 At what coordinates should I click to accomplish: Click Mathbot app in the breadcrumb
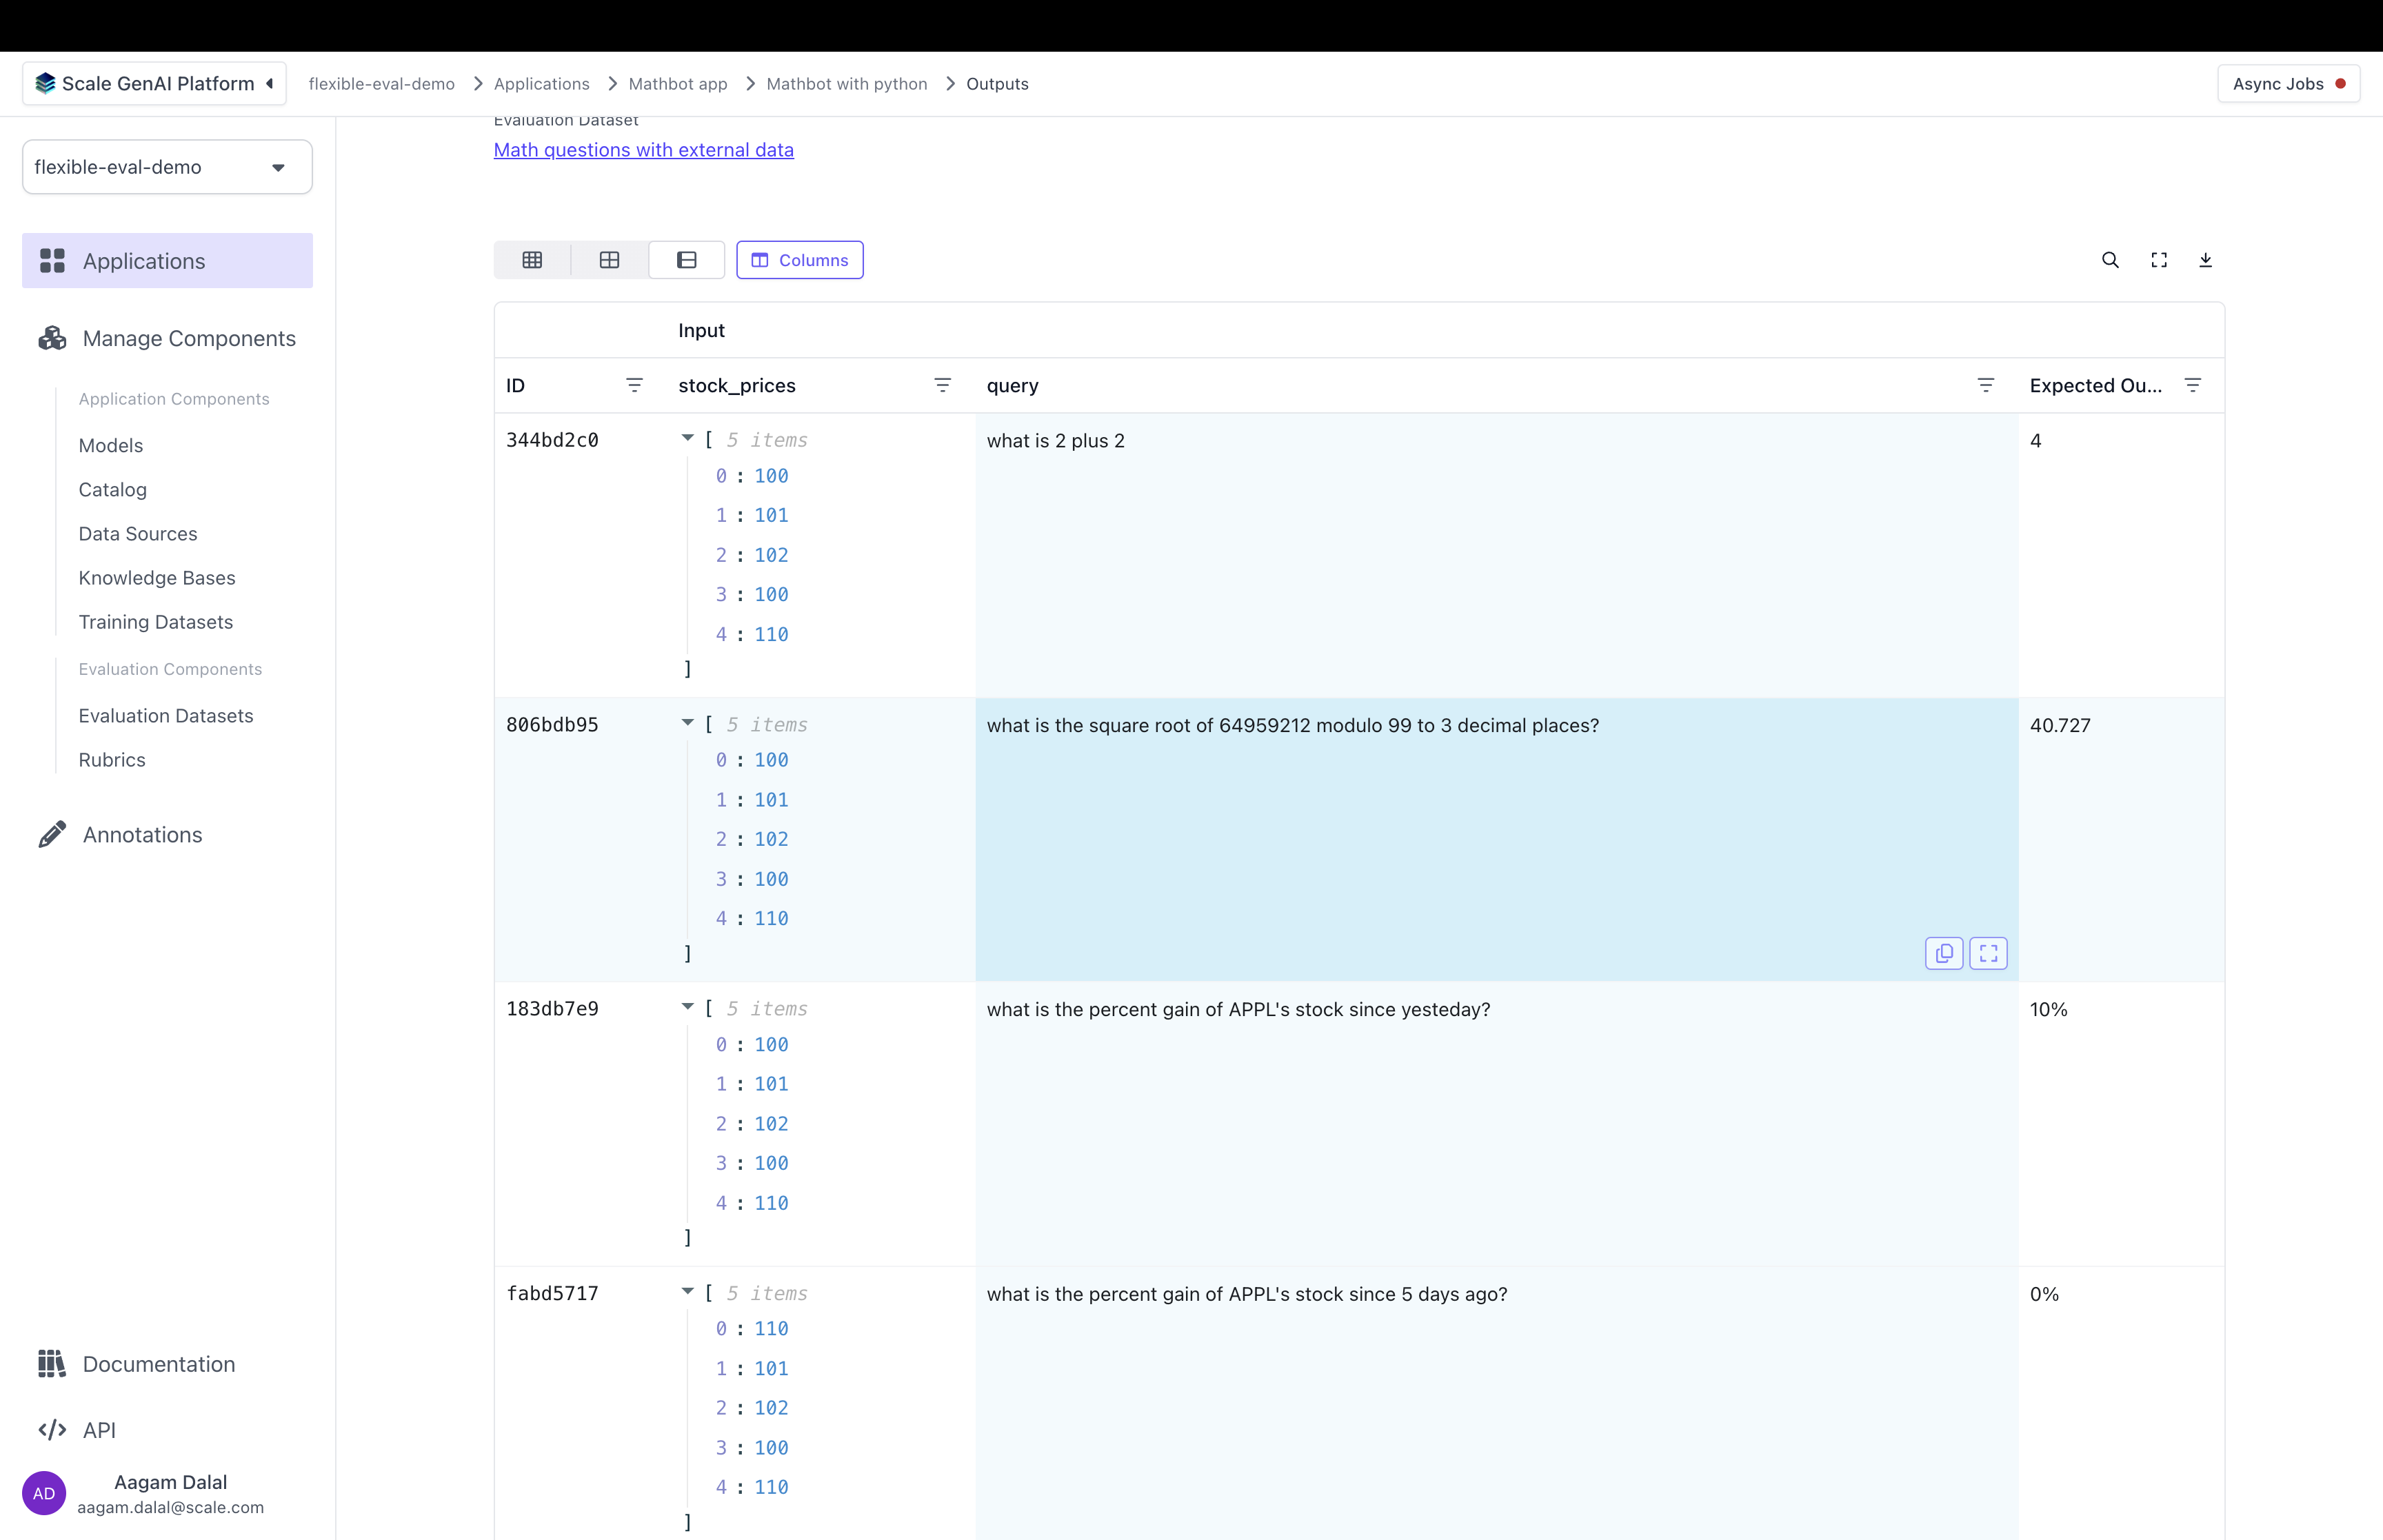coord(677,84)
